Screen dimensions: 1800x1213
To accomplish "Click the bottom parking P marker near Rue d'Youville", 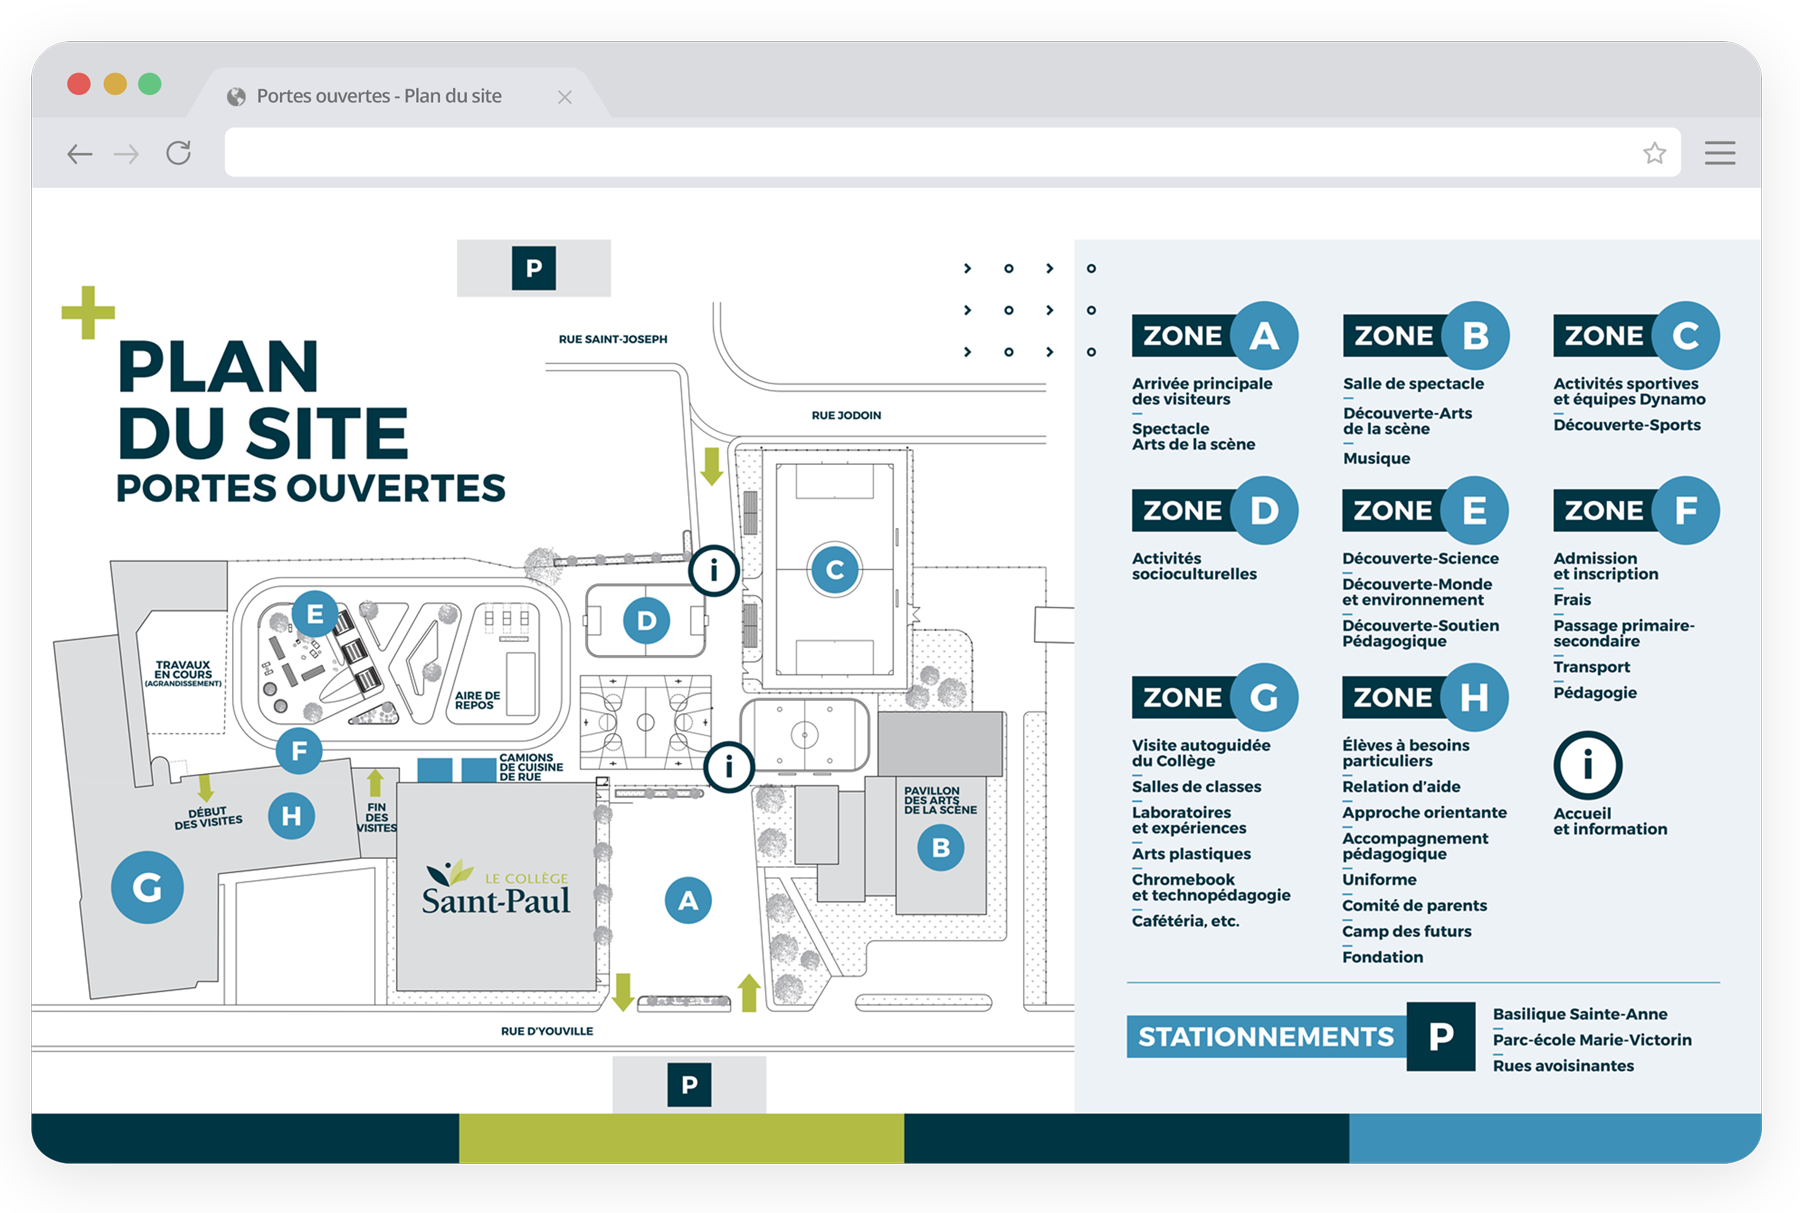I will click(689, 1085).
